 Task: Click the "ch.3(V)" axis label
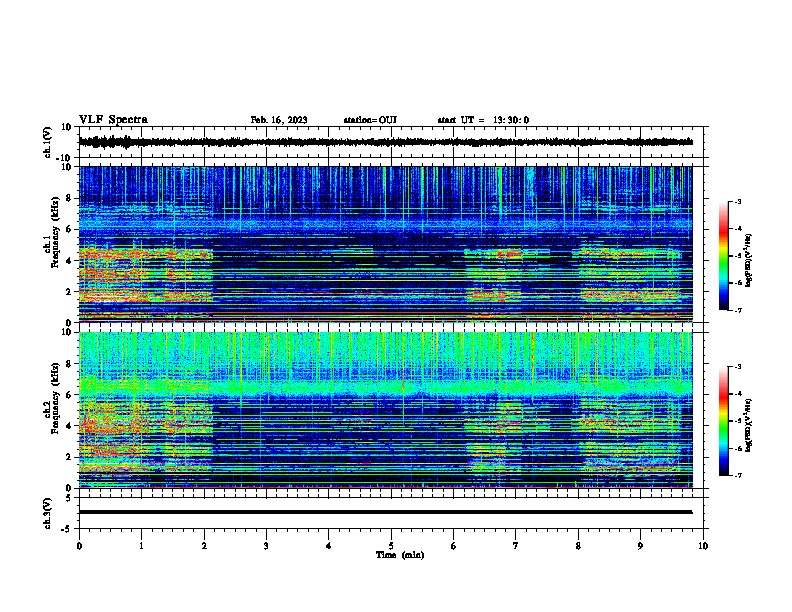click(x=48, y=513)
